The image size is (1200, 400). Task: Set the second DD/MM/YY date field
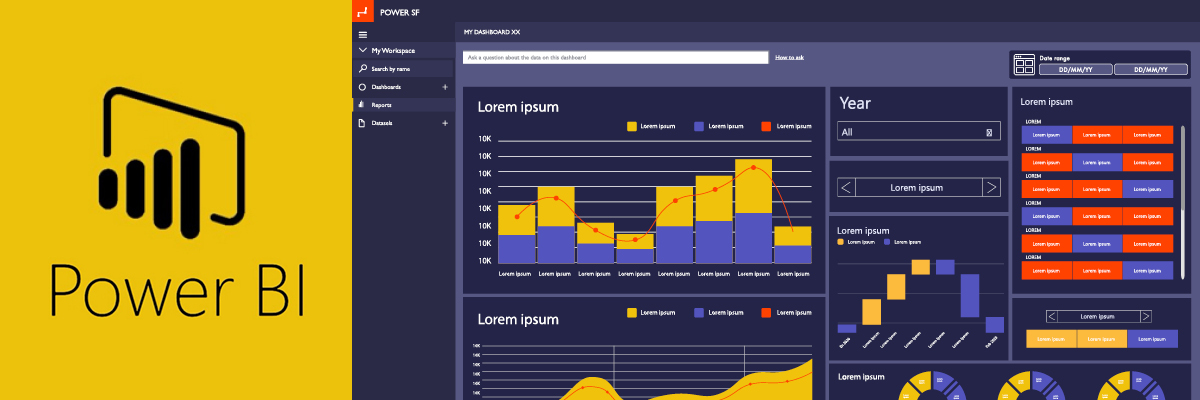click(1151, 70)
